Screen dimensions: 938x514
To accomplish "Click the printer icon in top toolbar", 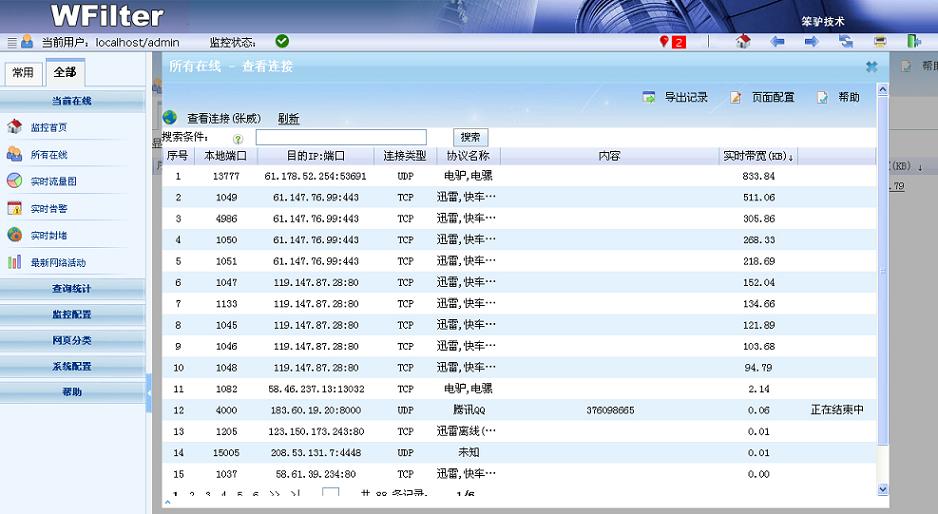I will click(x=880, y=42).
